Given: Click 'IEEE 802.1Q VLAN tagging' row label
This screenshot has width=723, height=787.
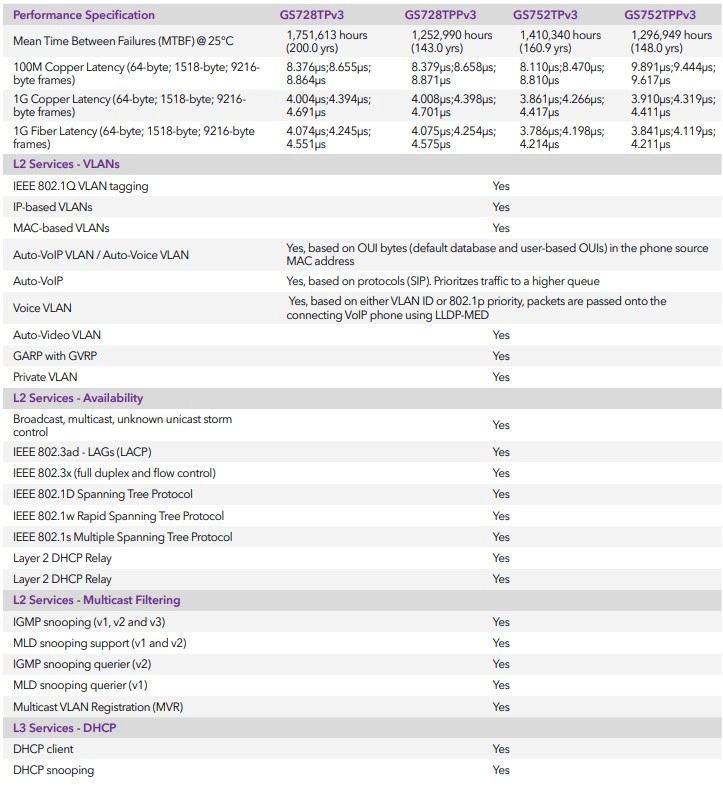Looking at the screenshot, I should (81, 186).
